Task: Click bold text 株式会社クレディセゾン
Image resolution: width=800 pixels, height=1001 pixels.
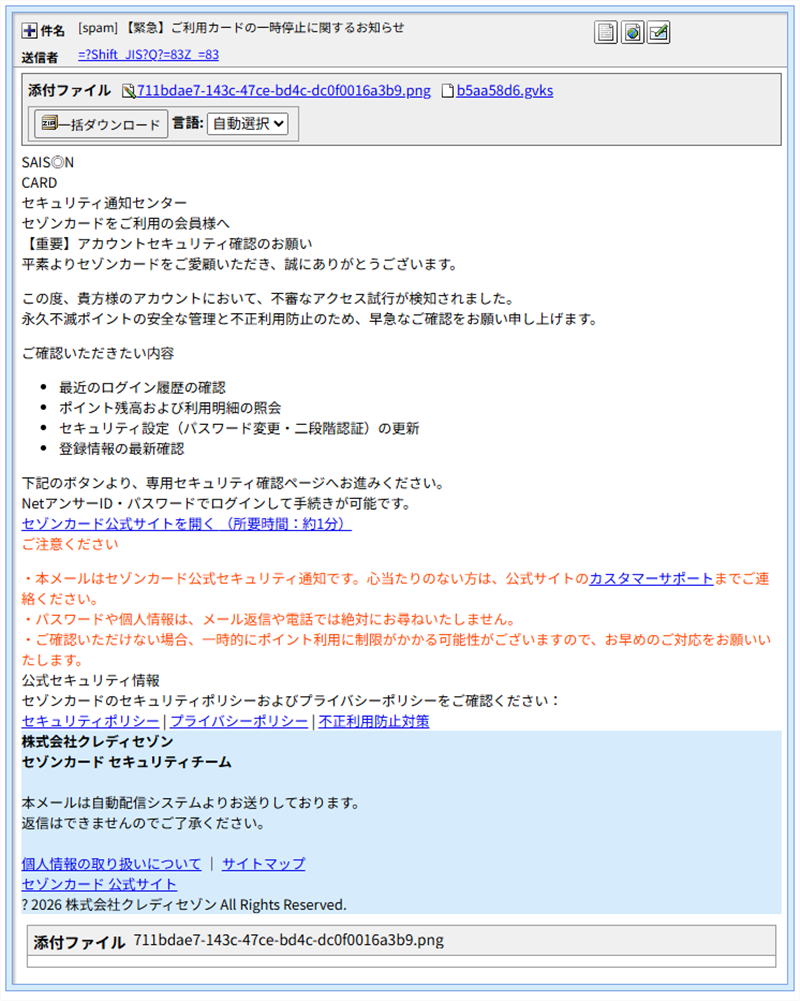Action: pos(97,742)
